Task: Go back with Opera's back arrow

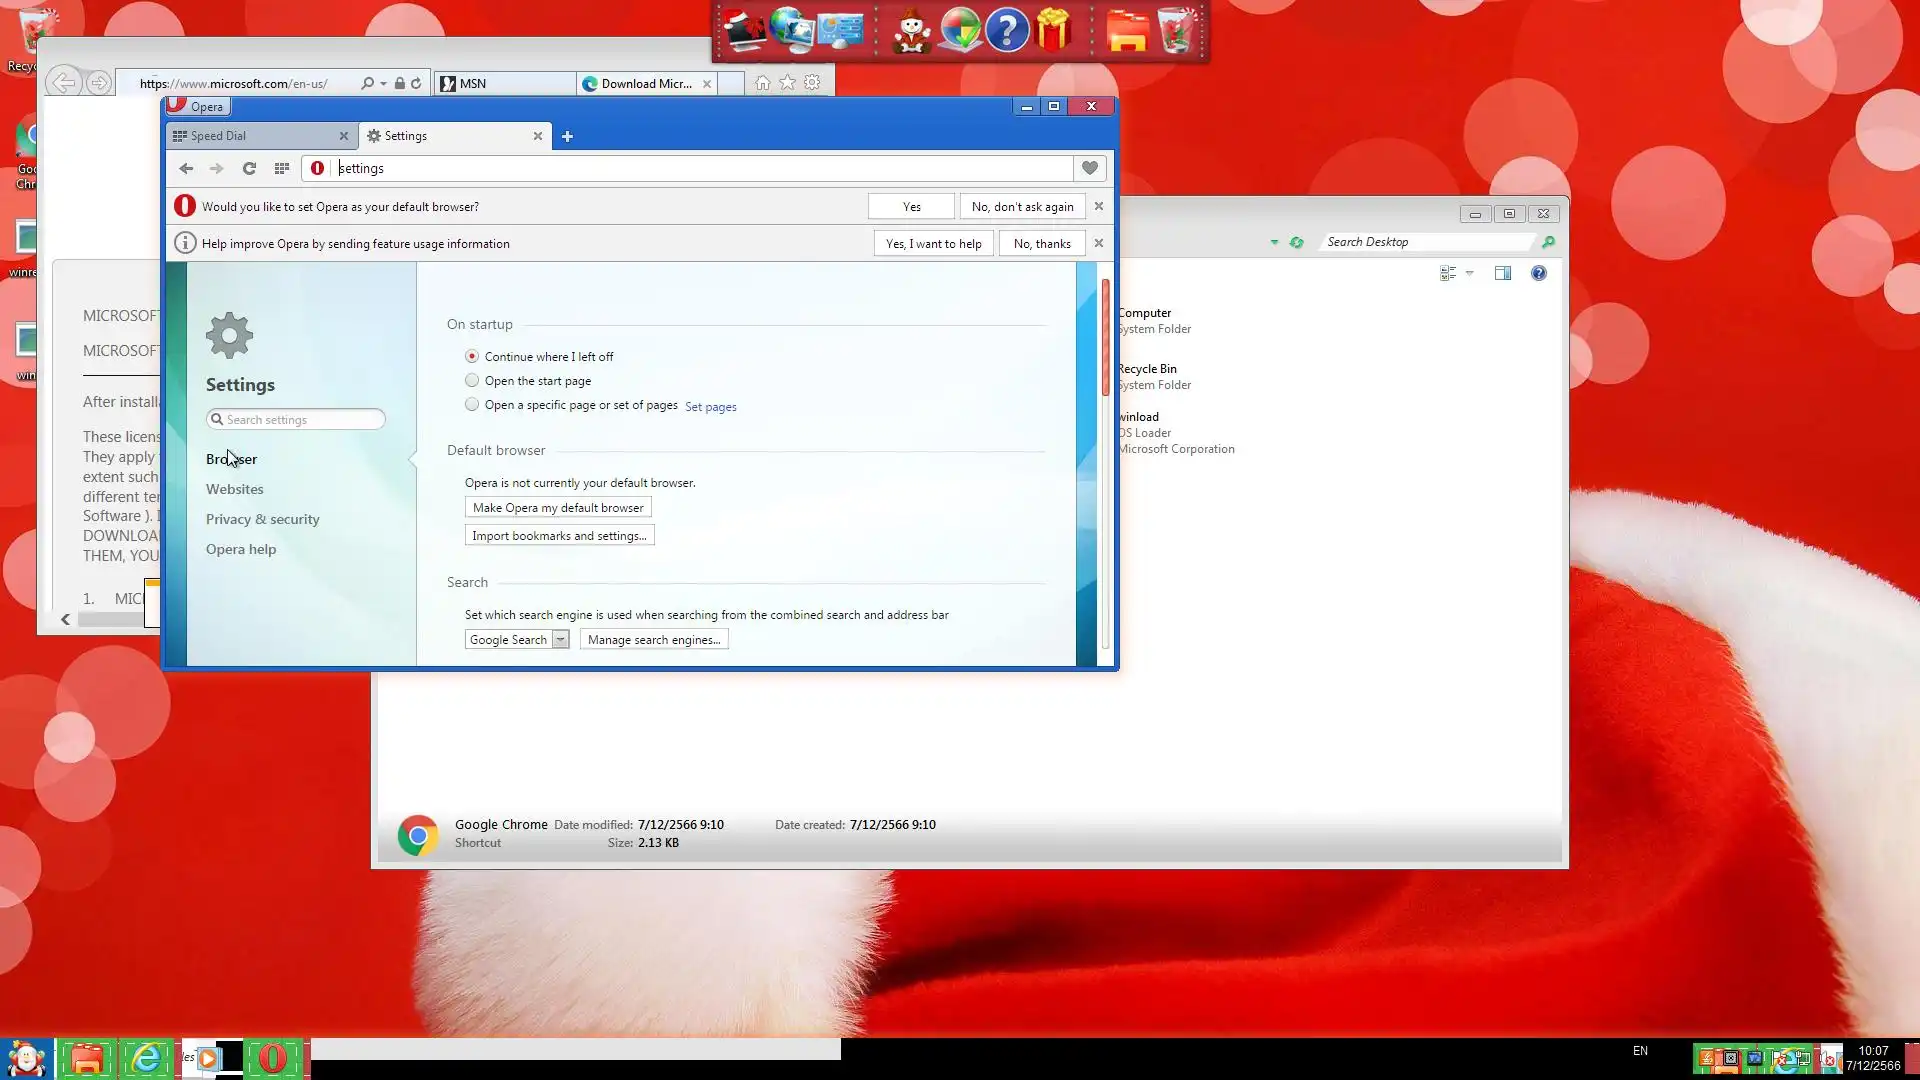Action: pyautogui.click(x=186, y=168)
